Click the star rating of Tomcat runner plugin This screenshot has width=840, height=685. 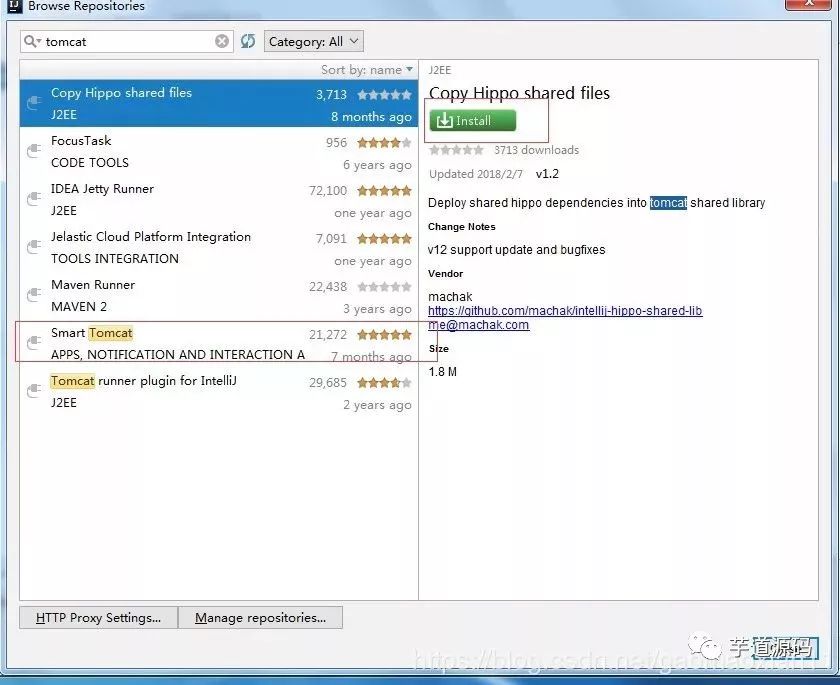(384, 382)
